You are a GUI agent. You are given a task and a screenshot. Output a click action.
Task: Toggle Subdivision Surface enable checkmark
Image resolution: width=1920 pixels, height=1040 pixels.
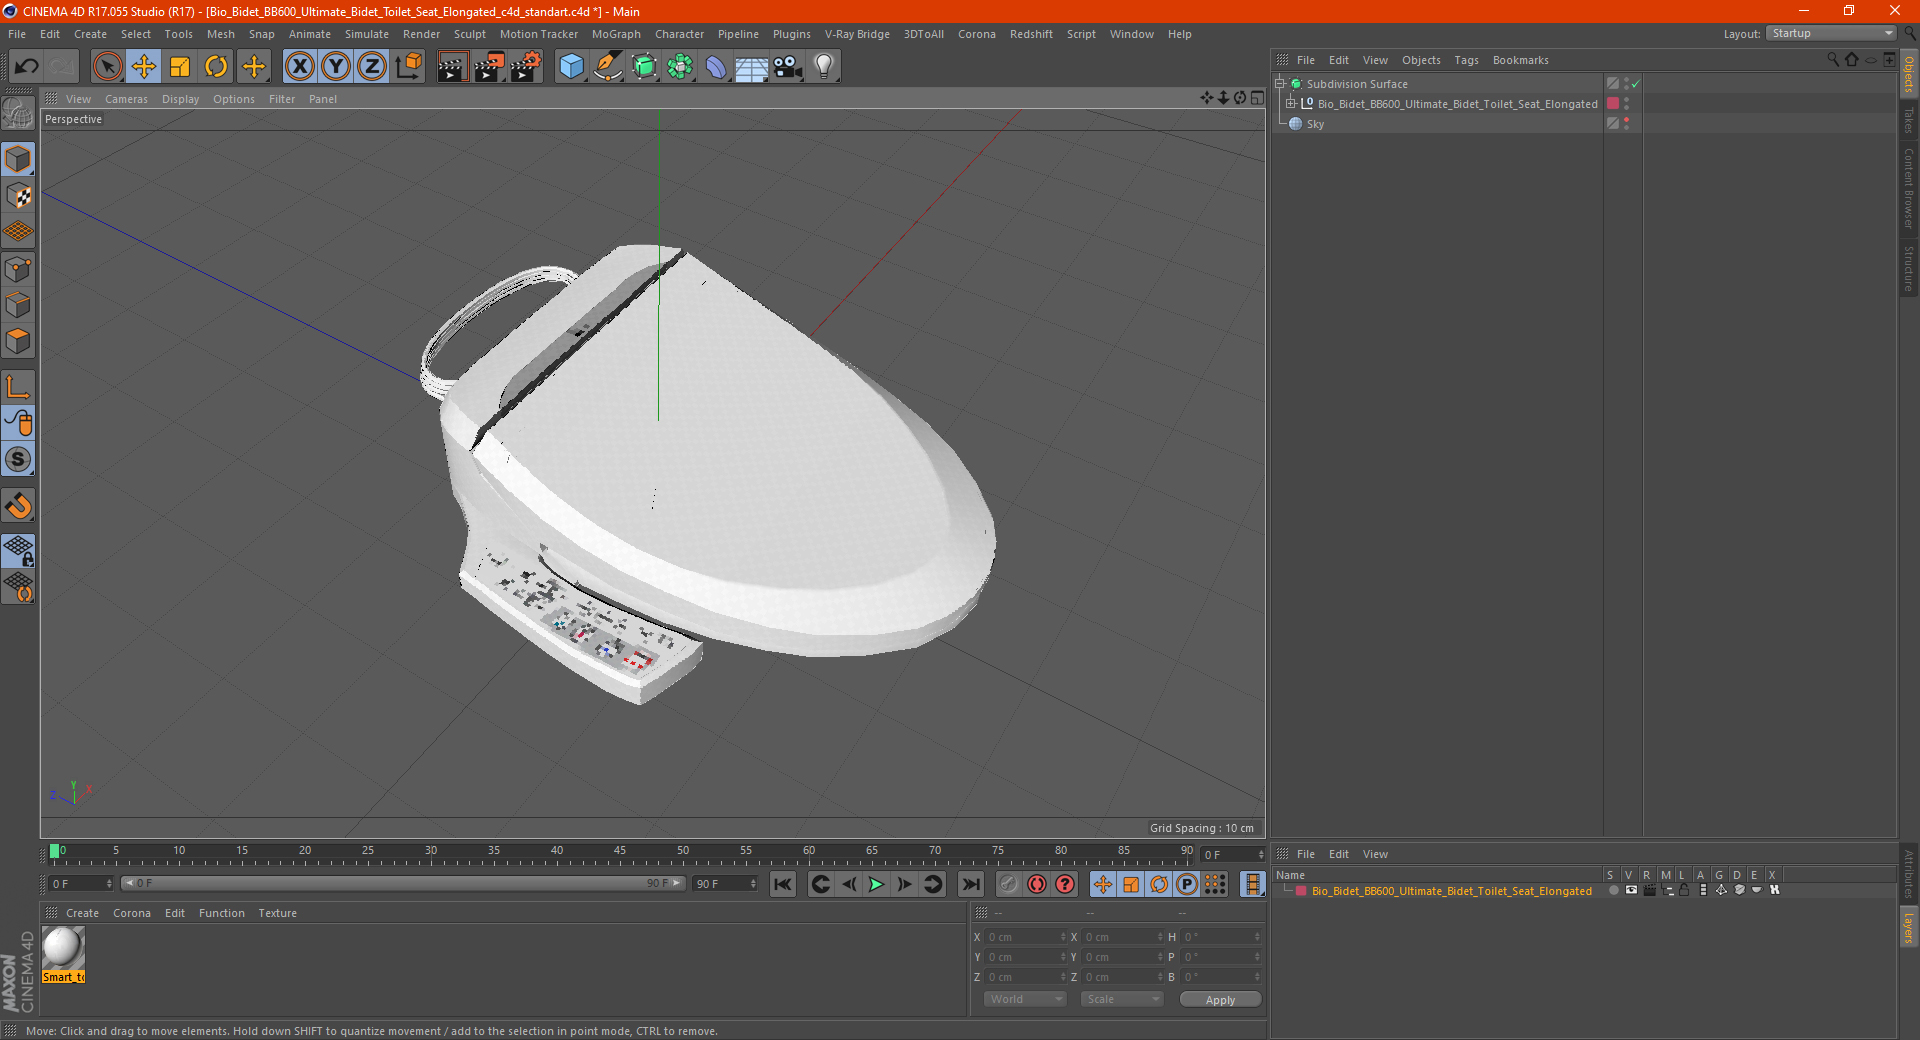pos(1636,84)
